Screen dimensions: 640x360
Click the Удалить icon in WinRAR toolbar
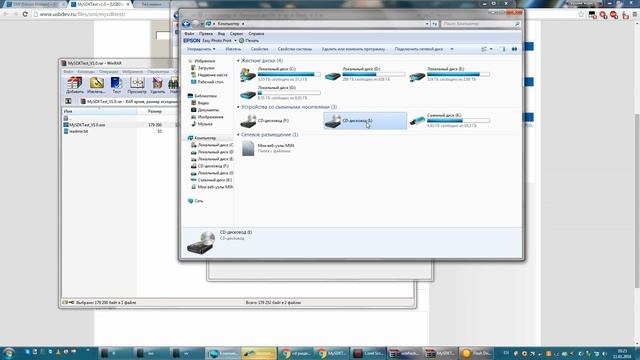coord(158,85)
